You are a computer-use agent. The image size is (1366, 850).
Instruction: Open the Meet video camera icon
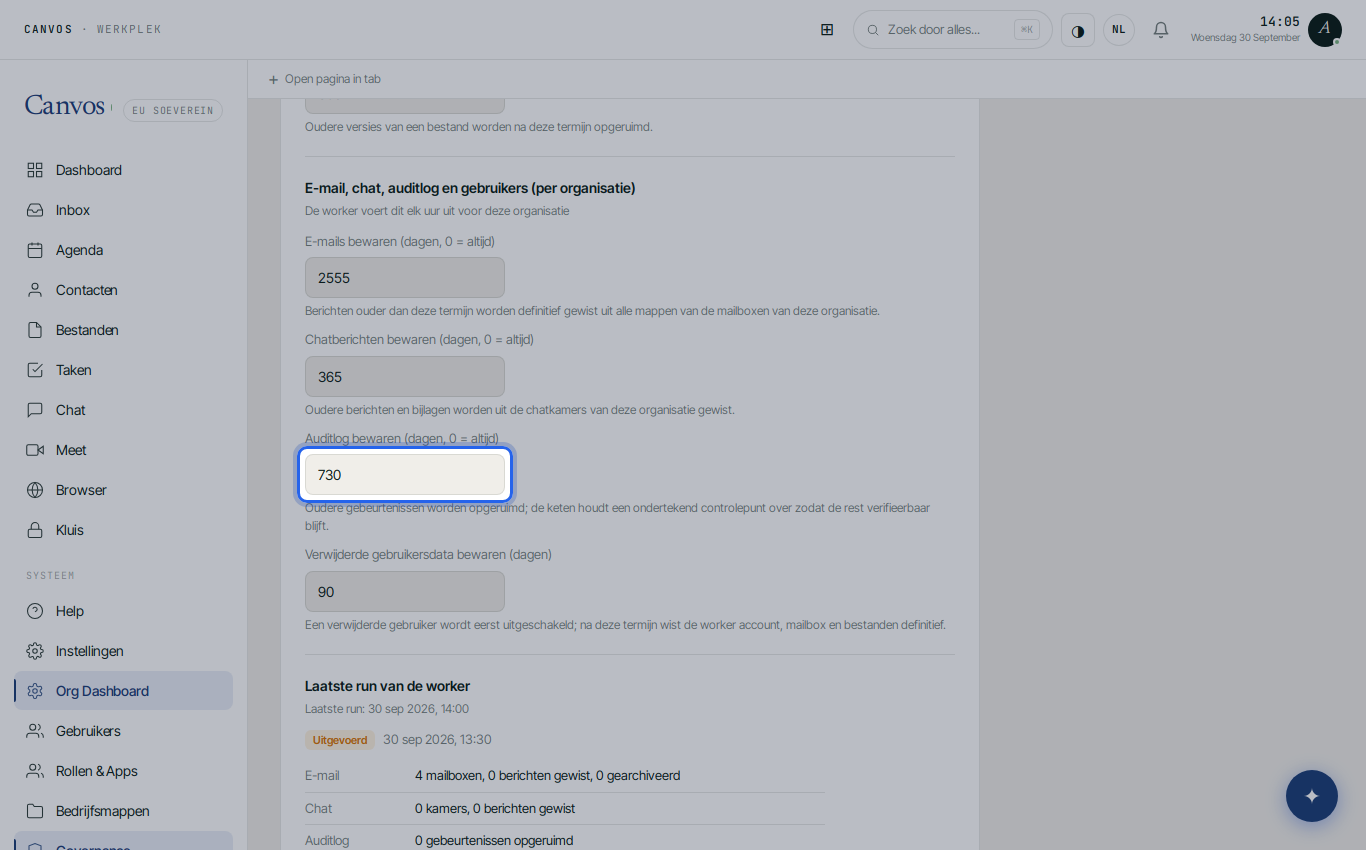[35, 450]
